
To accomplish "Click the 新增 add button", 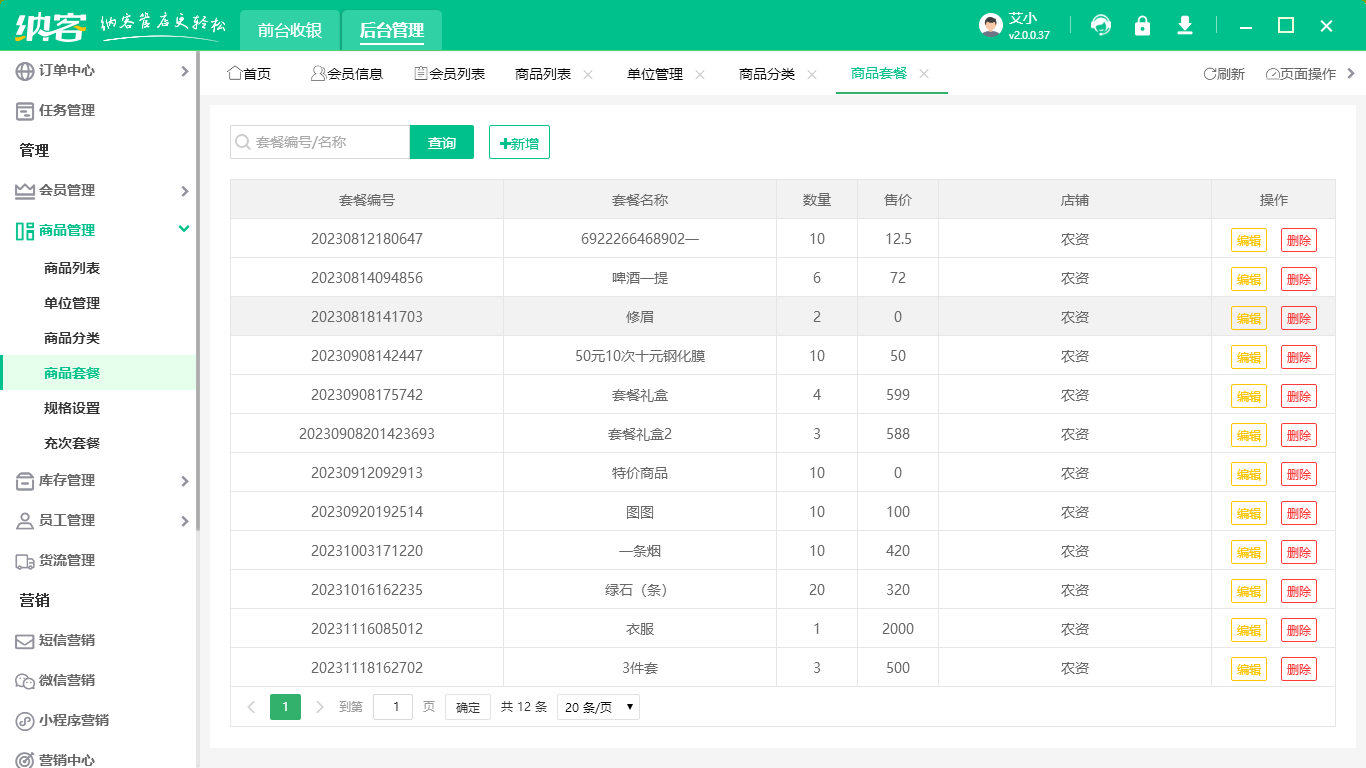I will (x=519, y=143).
